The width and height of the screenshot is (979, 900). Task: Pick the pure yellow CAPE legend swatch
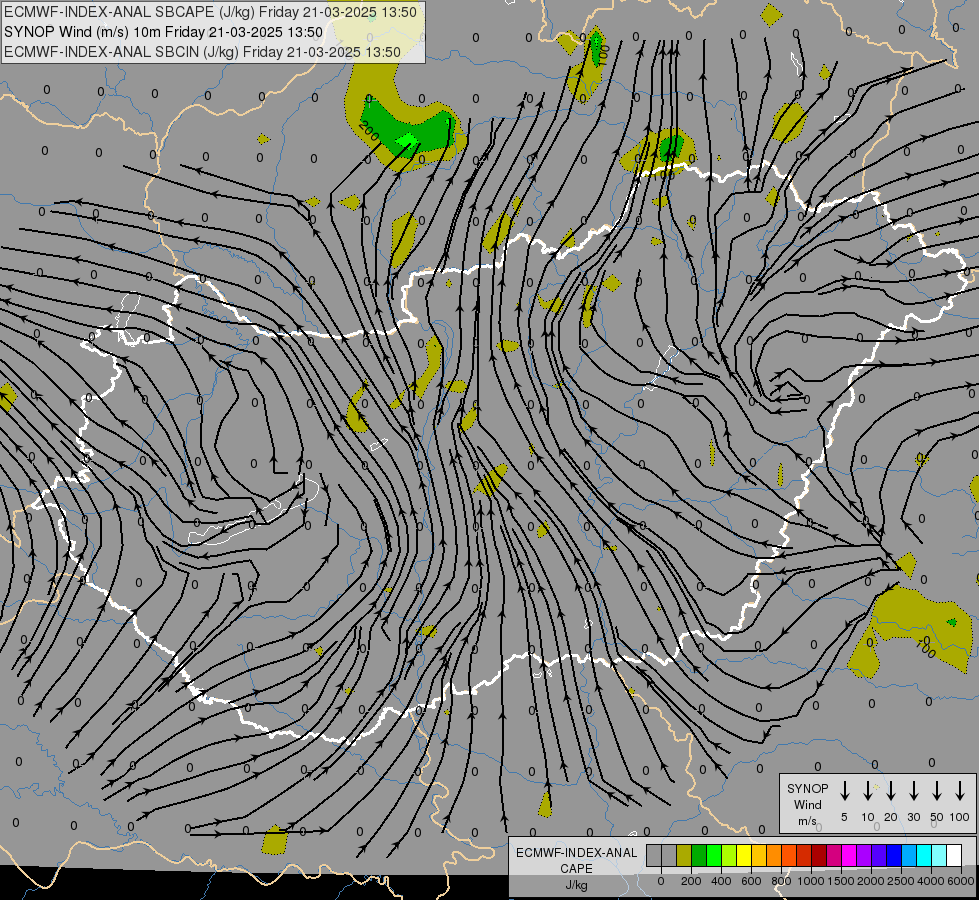pyautogui.click(x=744, y=855)
